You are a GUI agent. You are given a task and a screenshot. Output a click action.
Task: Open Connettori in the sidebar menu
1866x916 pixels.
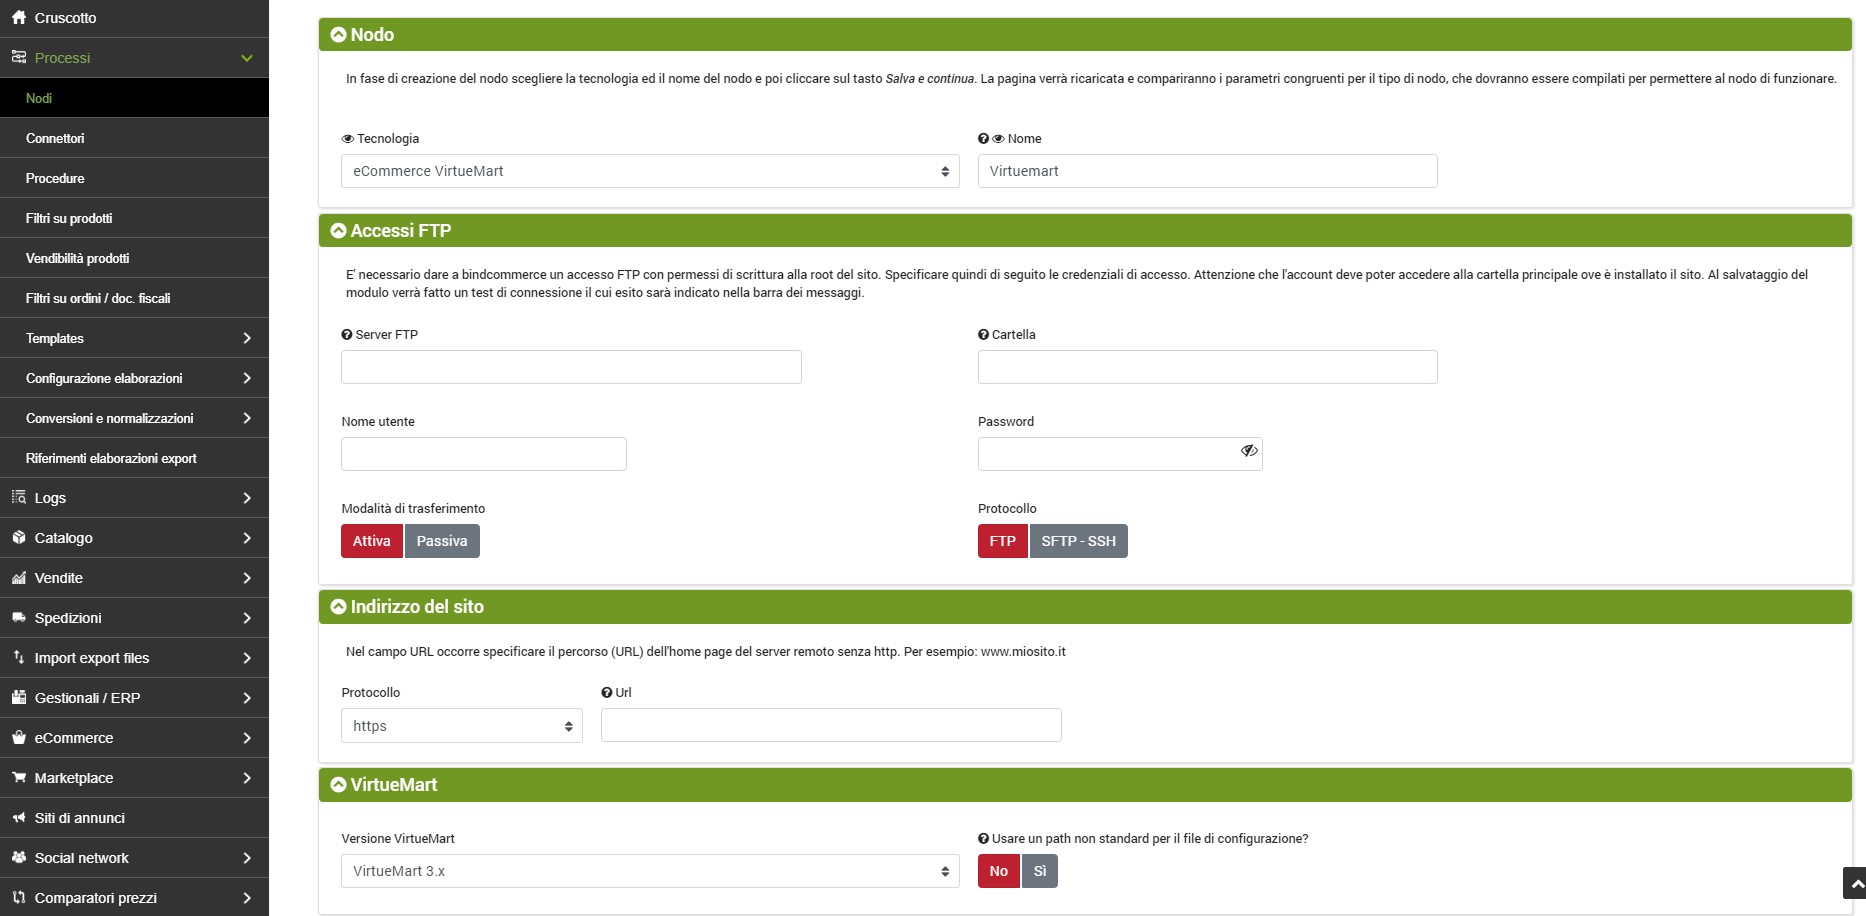pos(55,138)
